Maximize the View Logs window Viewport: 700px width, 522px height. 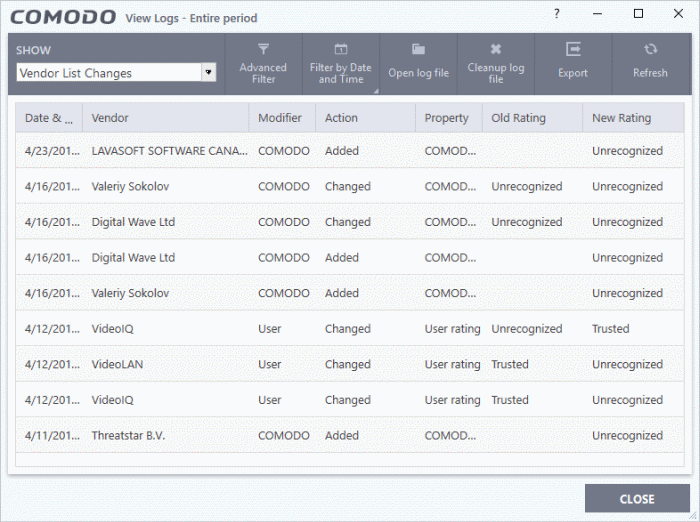(x=639, y=14)
